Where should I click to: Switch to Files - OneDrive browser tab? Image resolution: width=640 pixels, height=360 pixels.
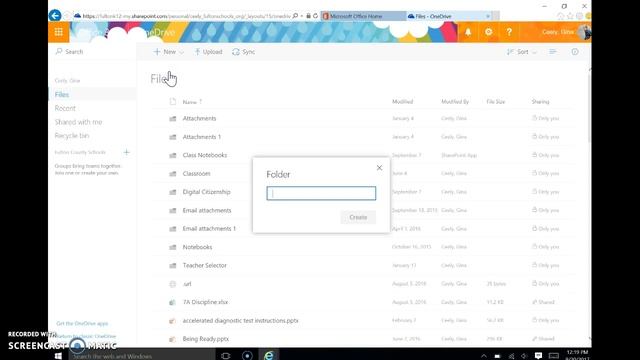(x=449, y=16)
